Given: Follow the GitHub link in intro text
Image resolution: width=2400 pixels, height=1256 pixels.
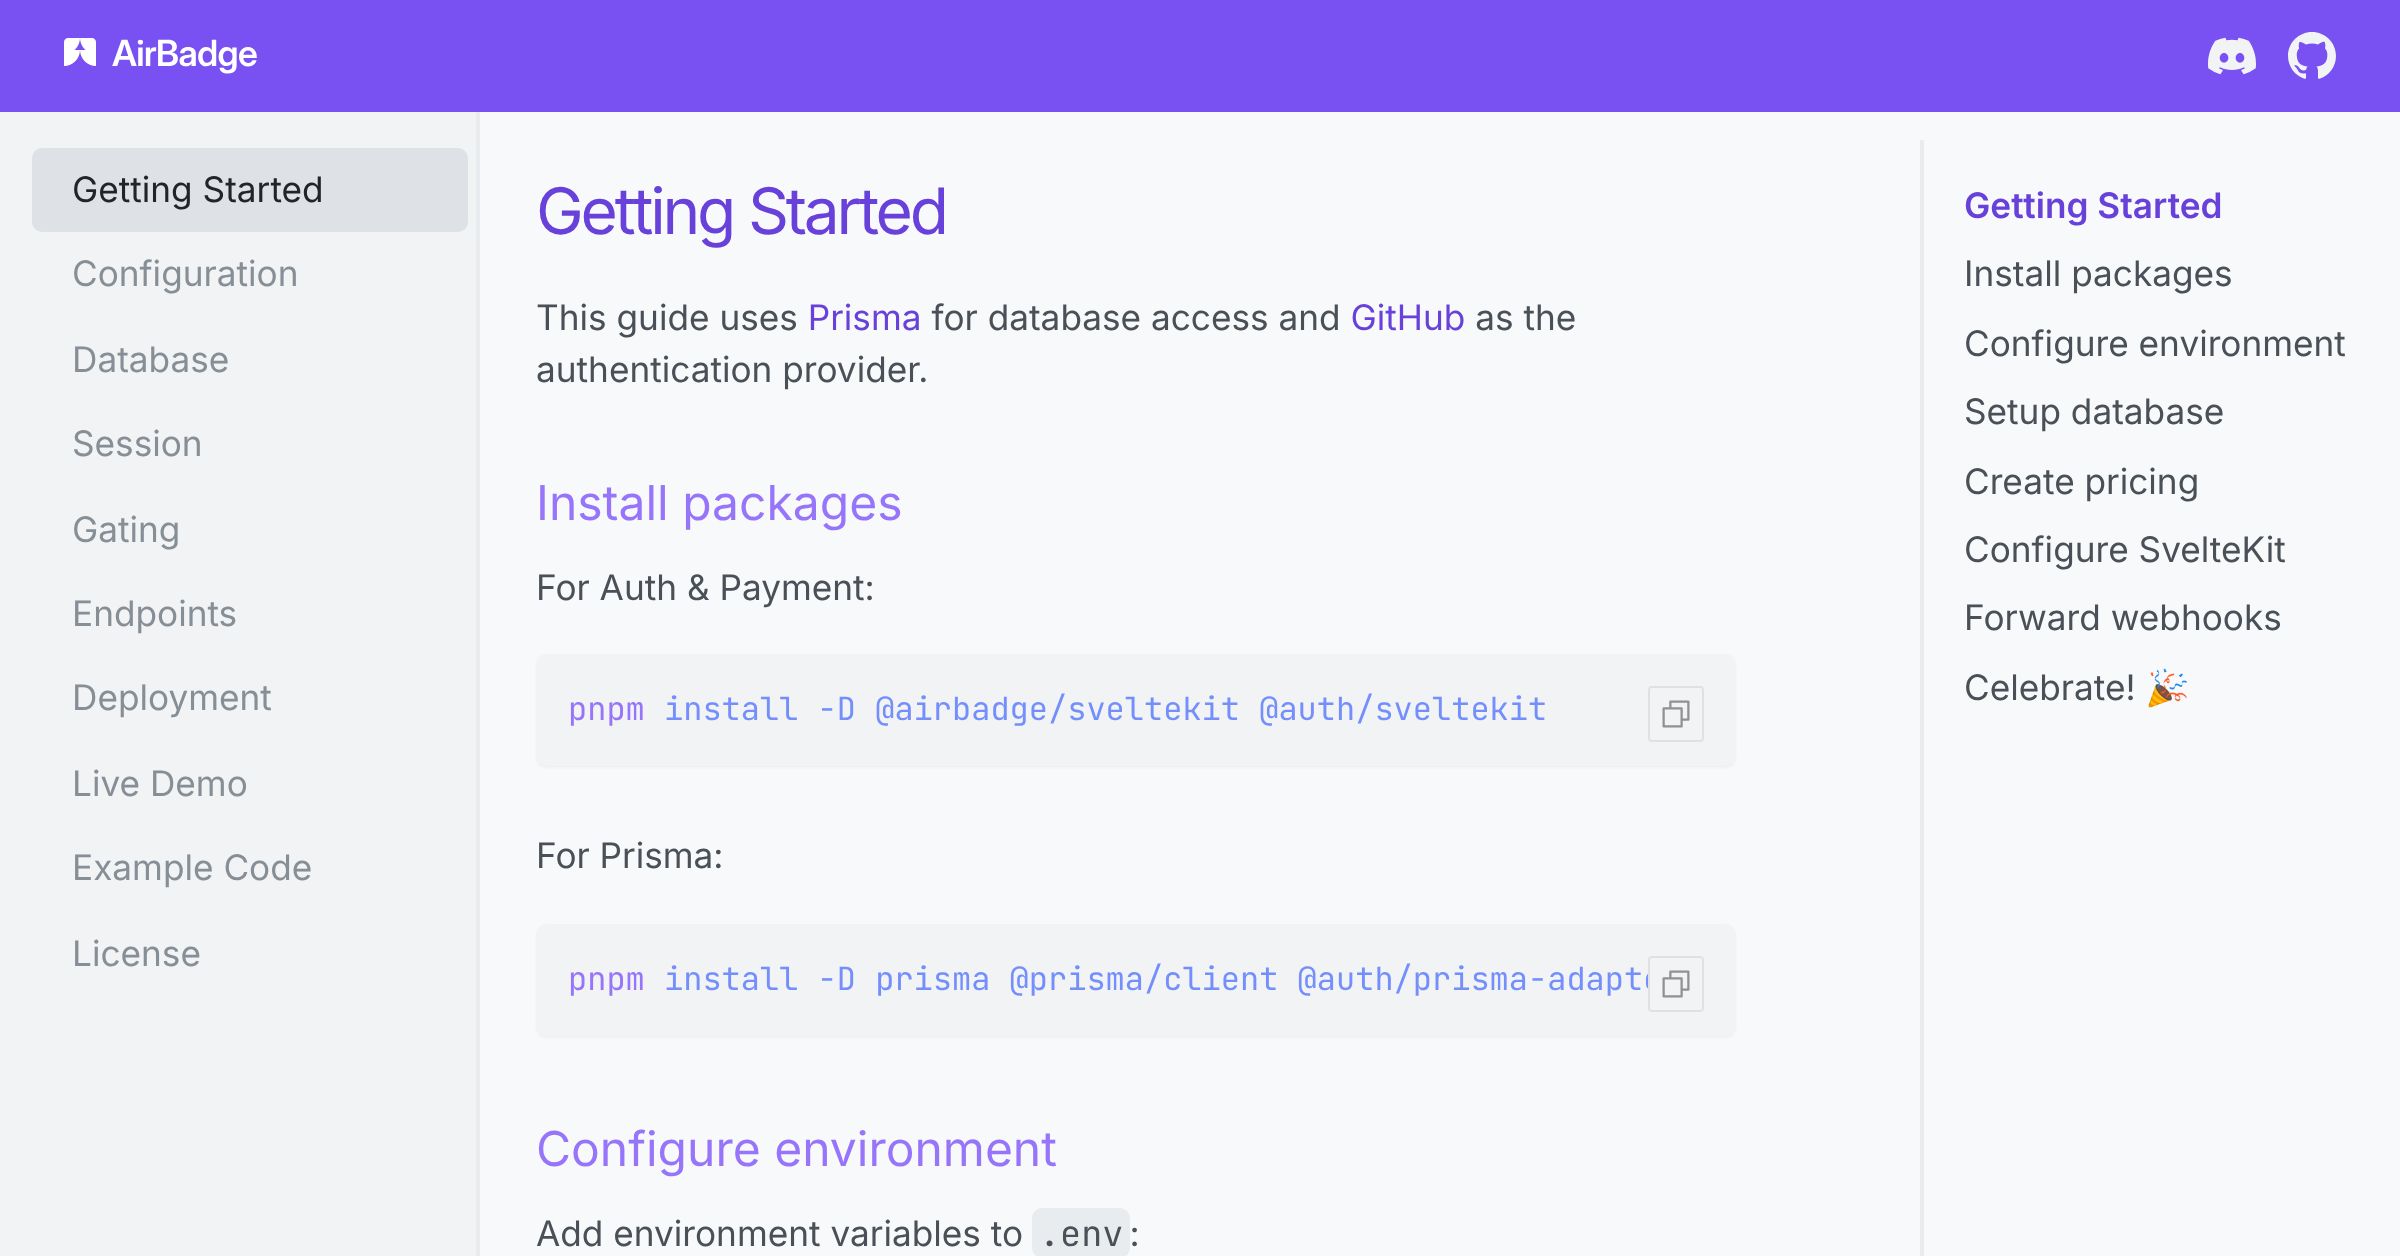Looking at the screenshot, I should click(x=1407, y=318).
